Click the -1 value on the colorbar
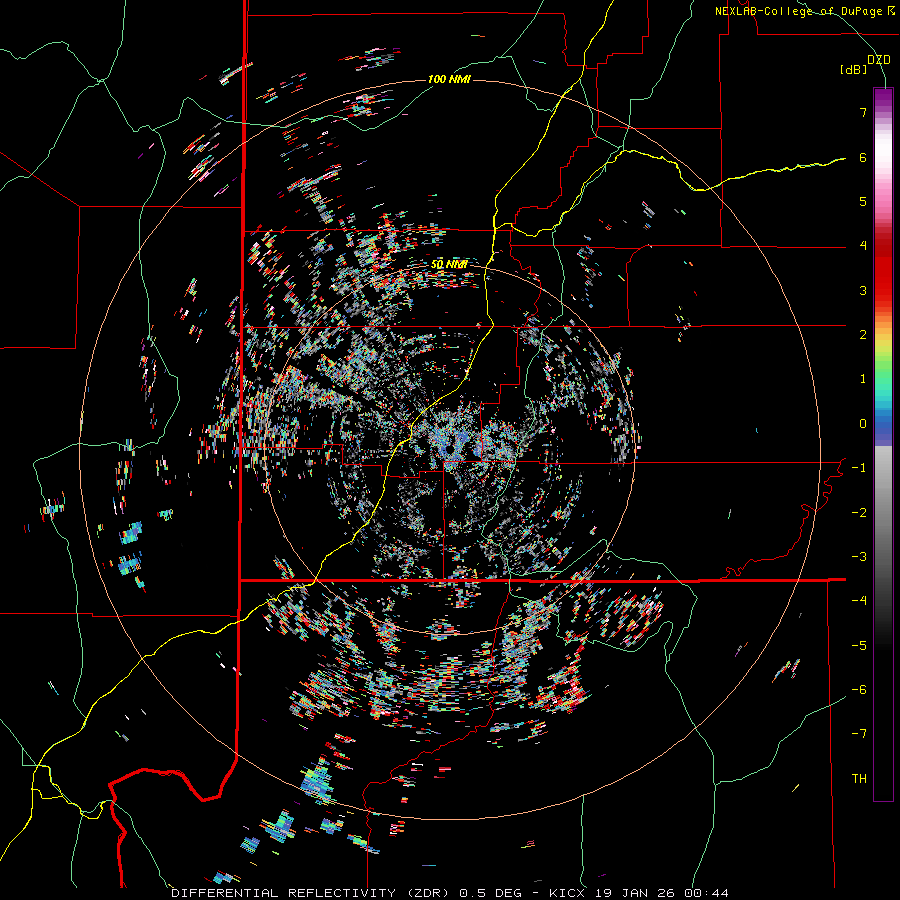Image resolution: width=900 pixels, height=900 pixels. click(x=859, y=468)
